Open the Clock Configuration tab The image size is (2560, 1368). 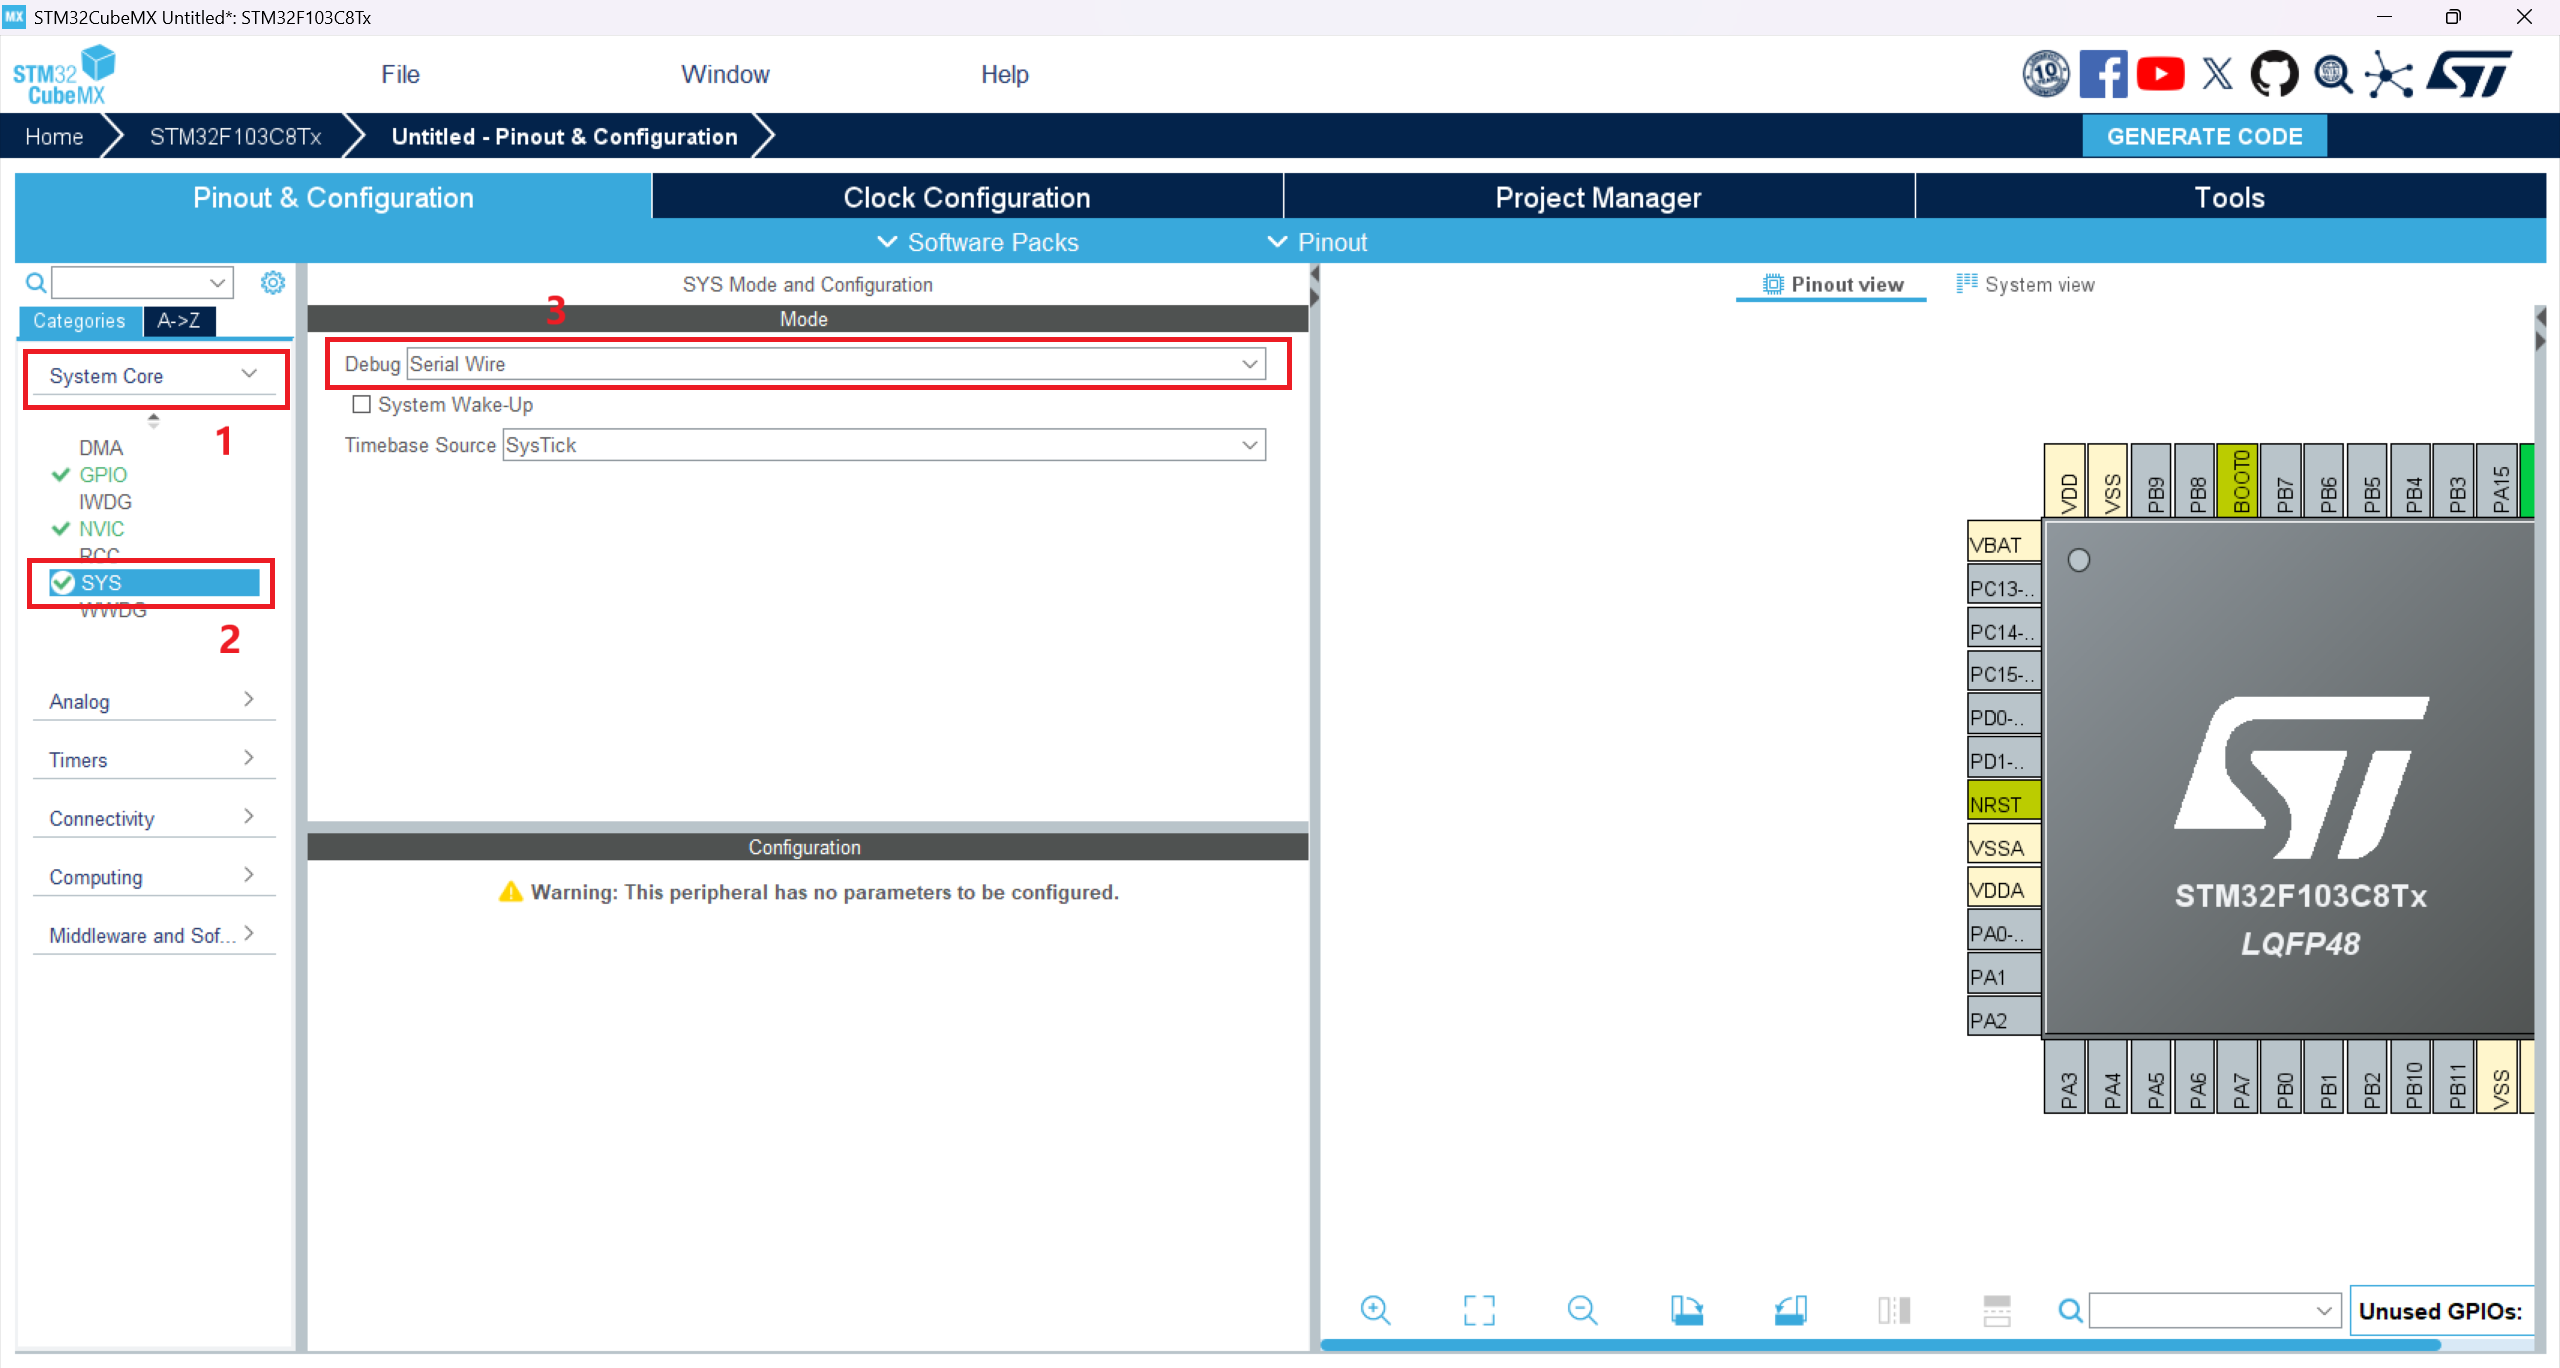[x=966, y=197]
